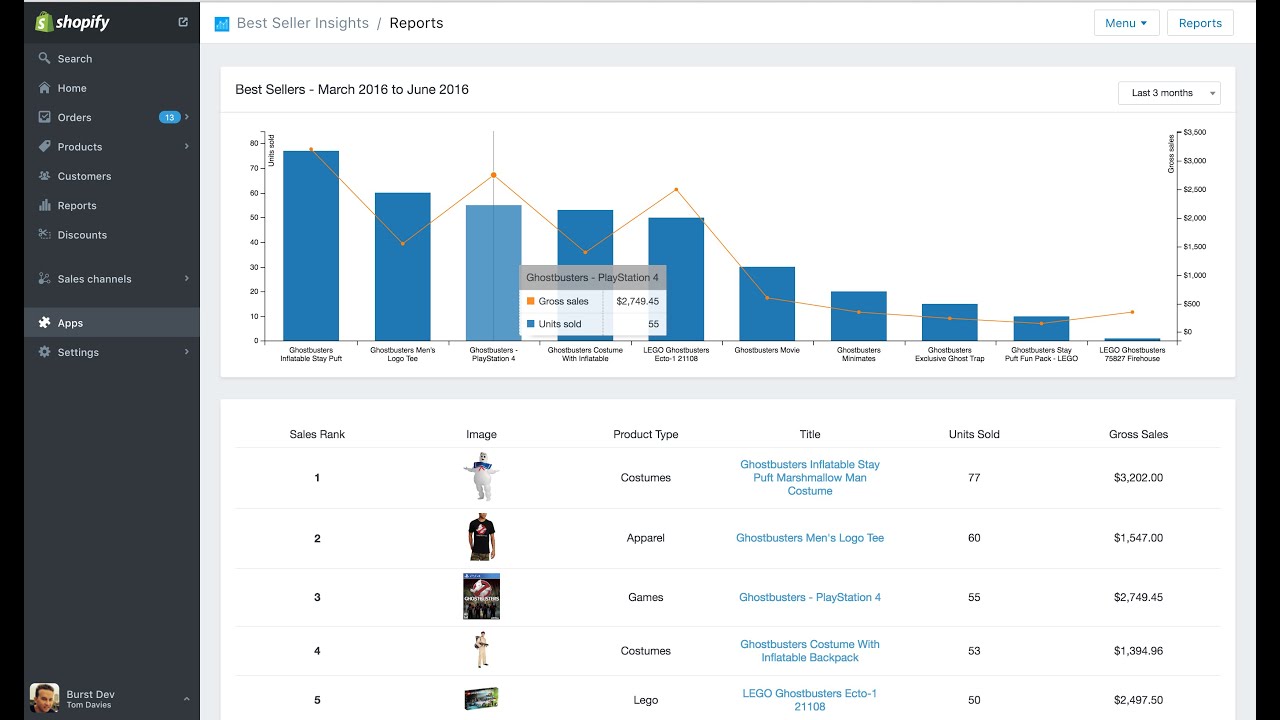This screenshot has width=1280, height=720.
Task: Click the Discounts scissors icon
Action: coord(44,234)
